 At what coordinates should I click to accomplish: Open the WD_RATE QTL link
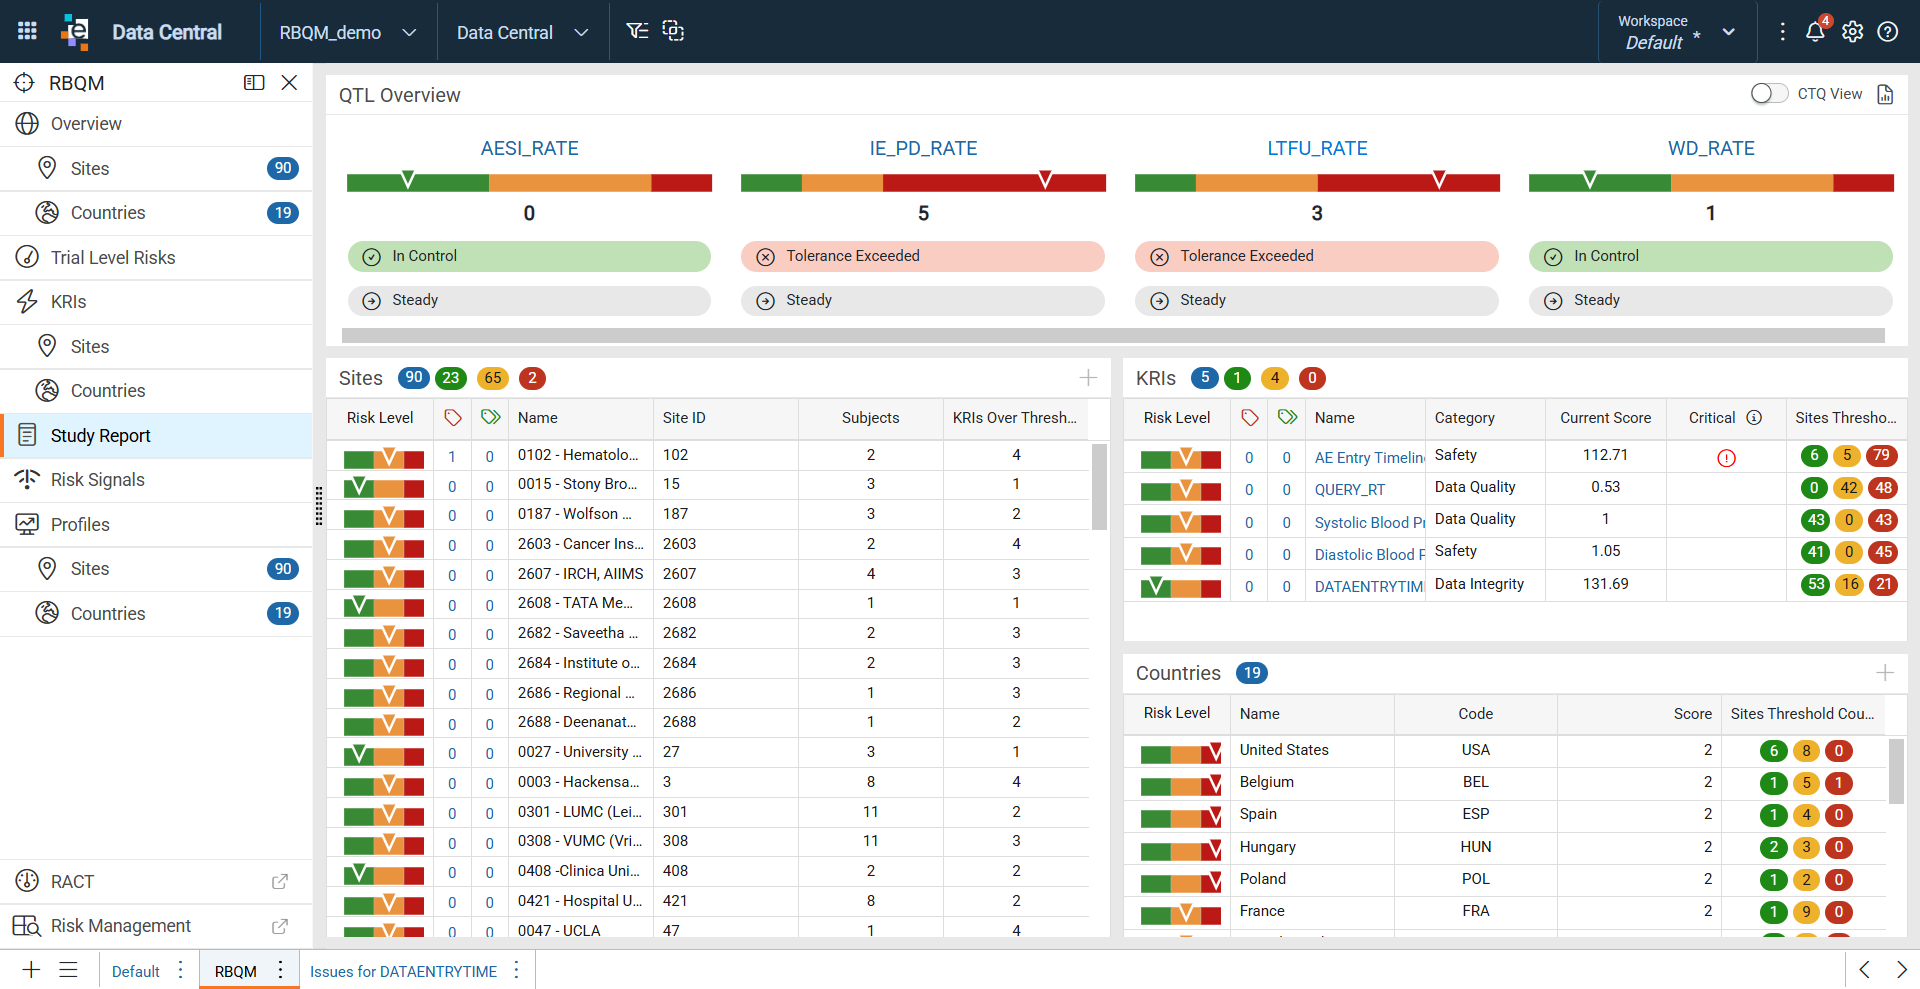click(1711, 148)
